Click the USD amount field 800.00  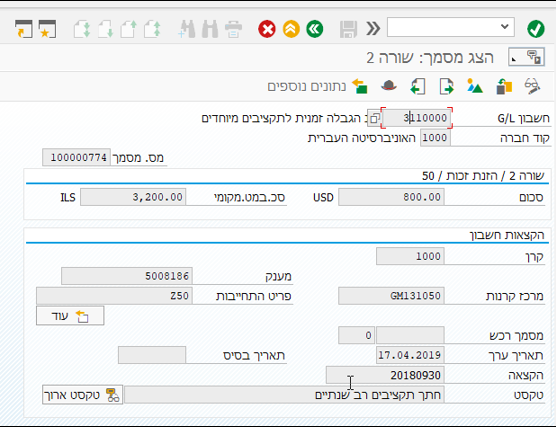click(x=391, y=197)
